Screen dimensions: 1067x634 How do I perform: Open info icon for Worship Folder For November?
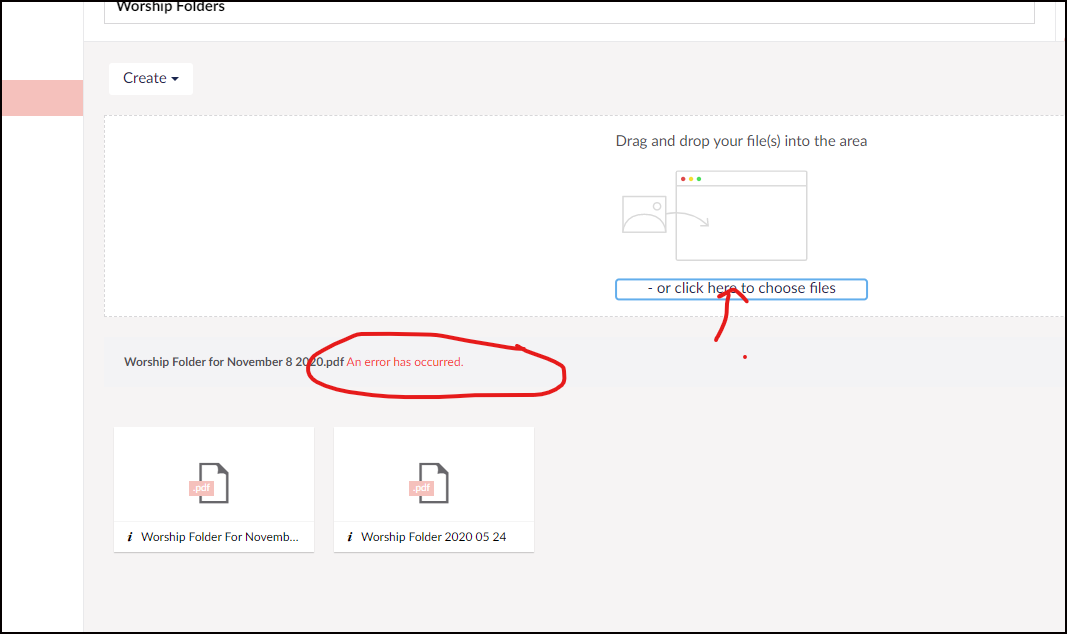[x=130, y=537]
